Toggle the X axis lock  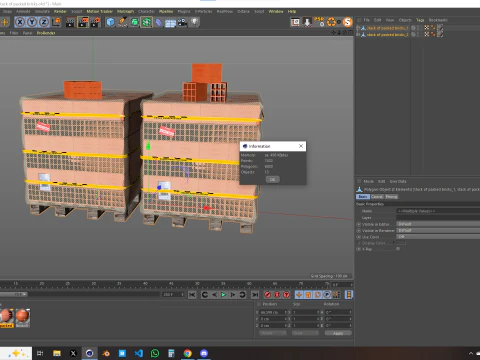[20, 22]
